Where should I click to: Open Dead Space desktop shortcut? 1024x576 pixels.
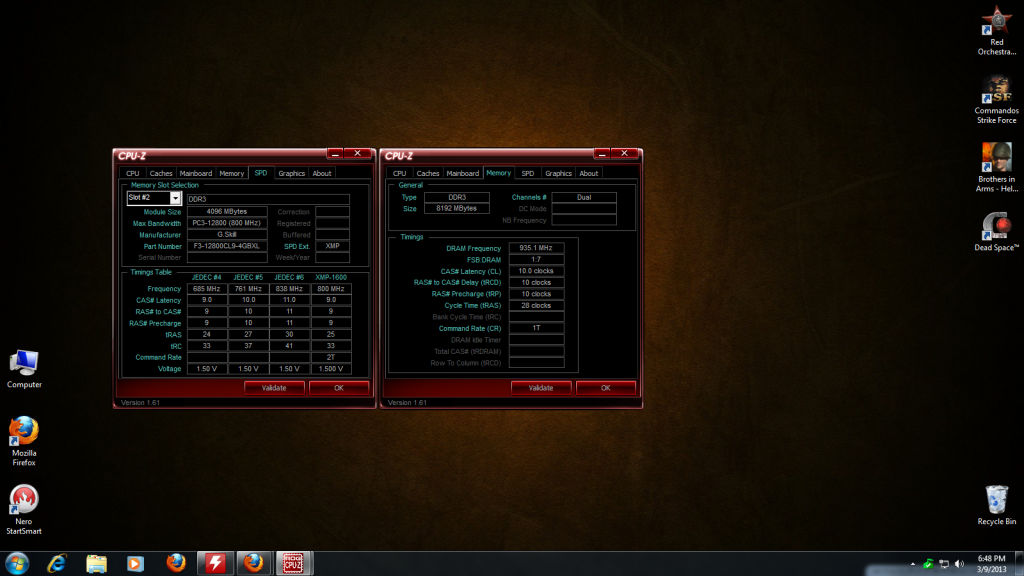coord(997,231)
